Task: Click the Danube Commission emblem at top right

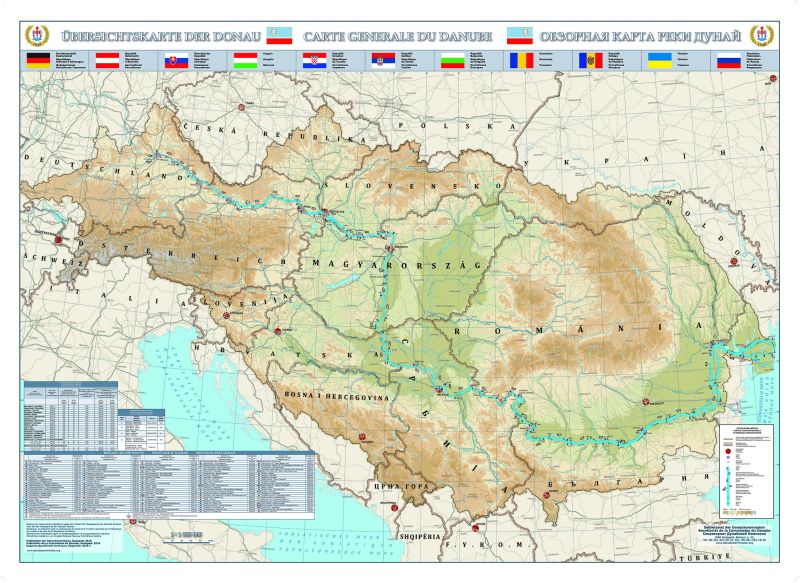Action: coord(762,36)
